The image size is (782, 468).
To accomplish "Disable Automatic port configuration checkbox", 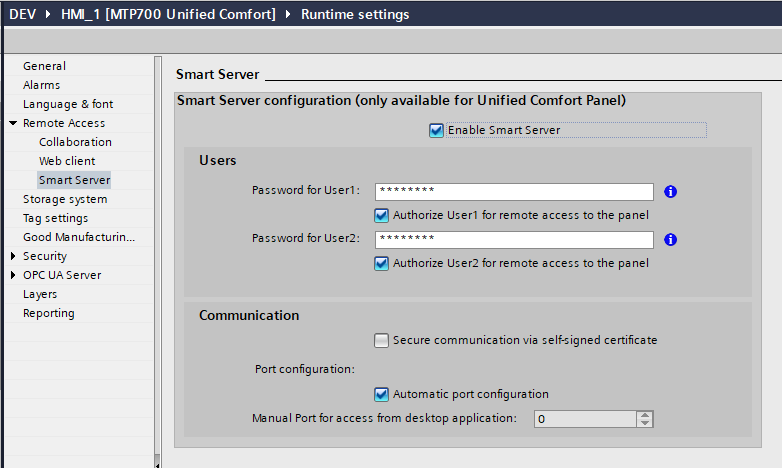I will click(381, 395).
